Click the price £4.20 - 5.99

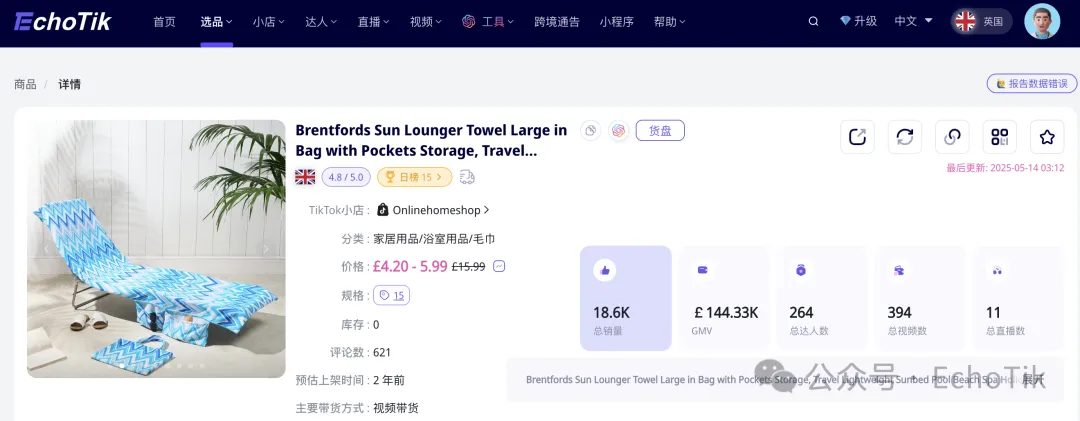coord(410,266)
